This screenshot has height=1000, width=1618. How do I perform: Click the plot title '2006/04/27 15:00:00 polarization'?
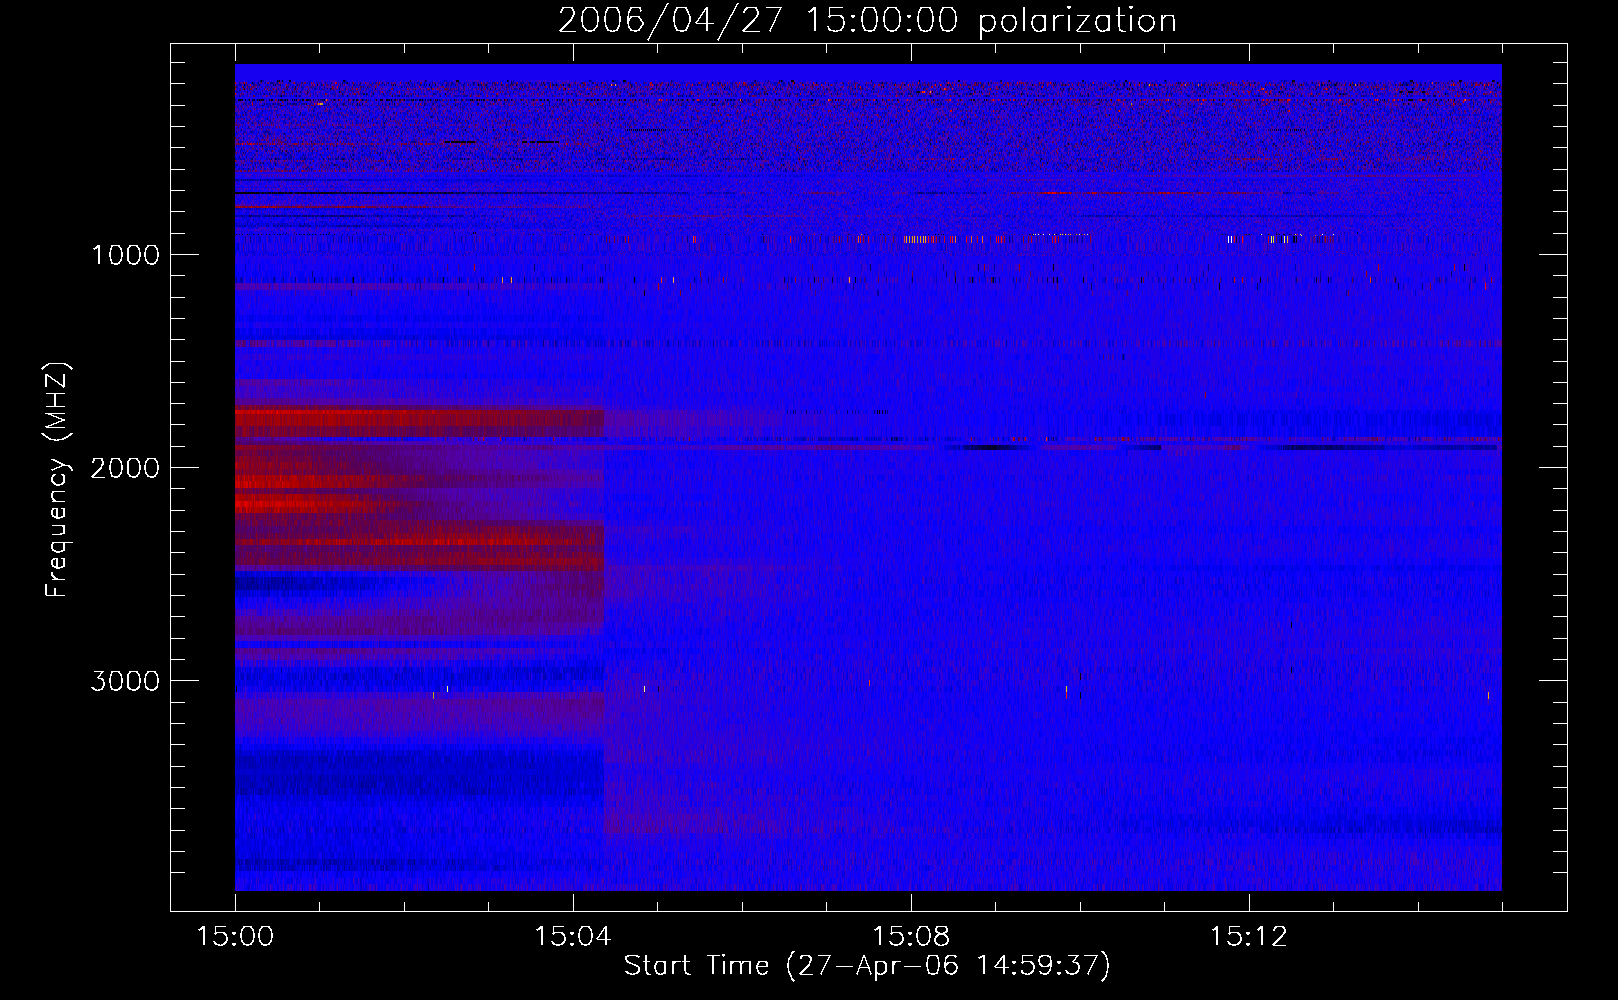tap(867, 20)
